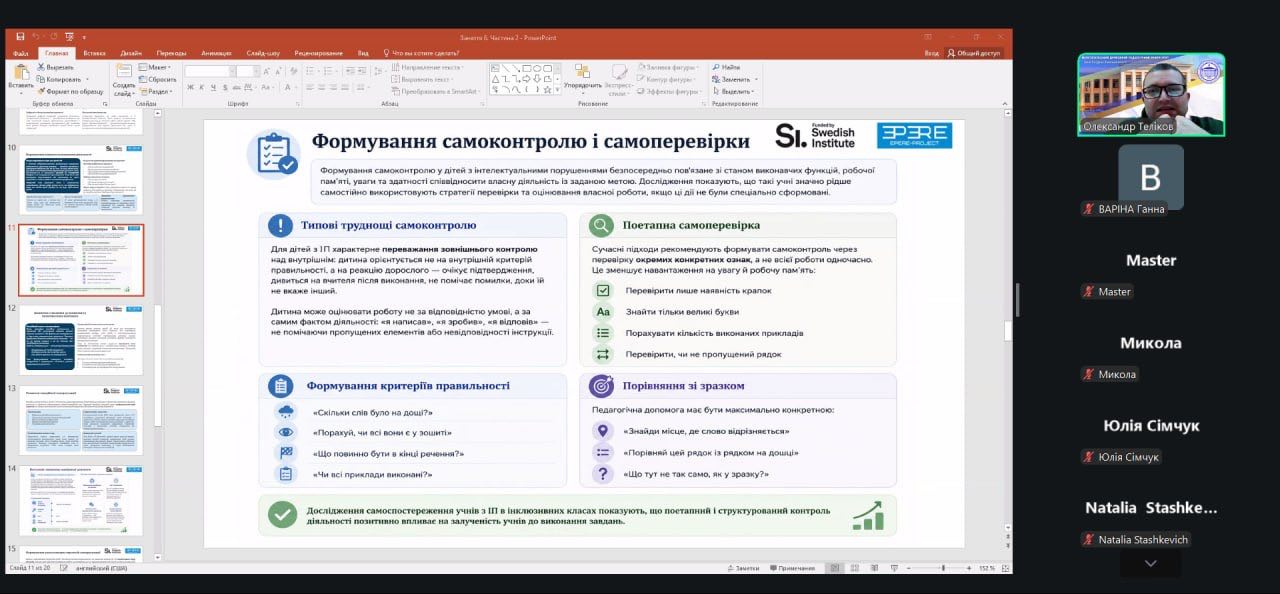Open Упорядочить arrange menu
This screenshot has height=594, width=1280.
pyautogui.click(x=583, y=78)
